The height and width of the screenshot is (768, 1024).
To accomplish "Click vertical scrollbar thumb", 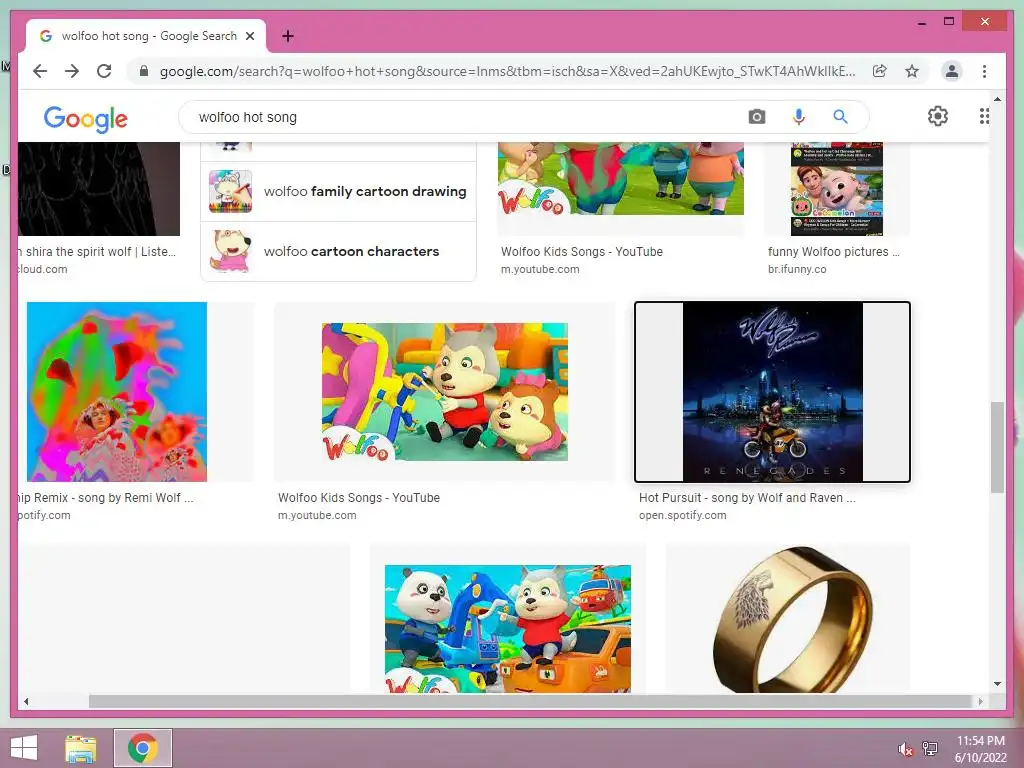I will click(997, 447).
